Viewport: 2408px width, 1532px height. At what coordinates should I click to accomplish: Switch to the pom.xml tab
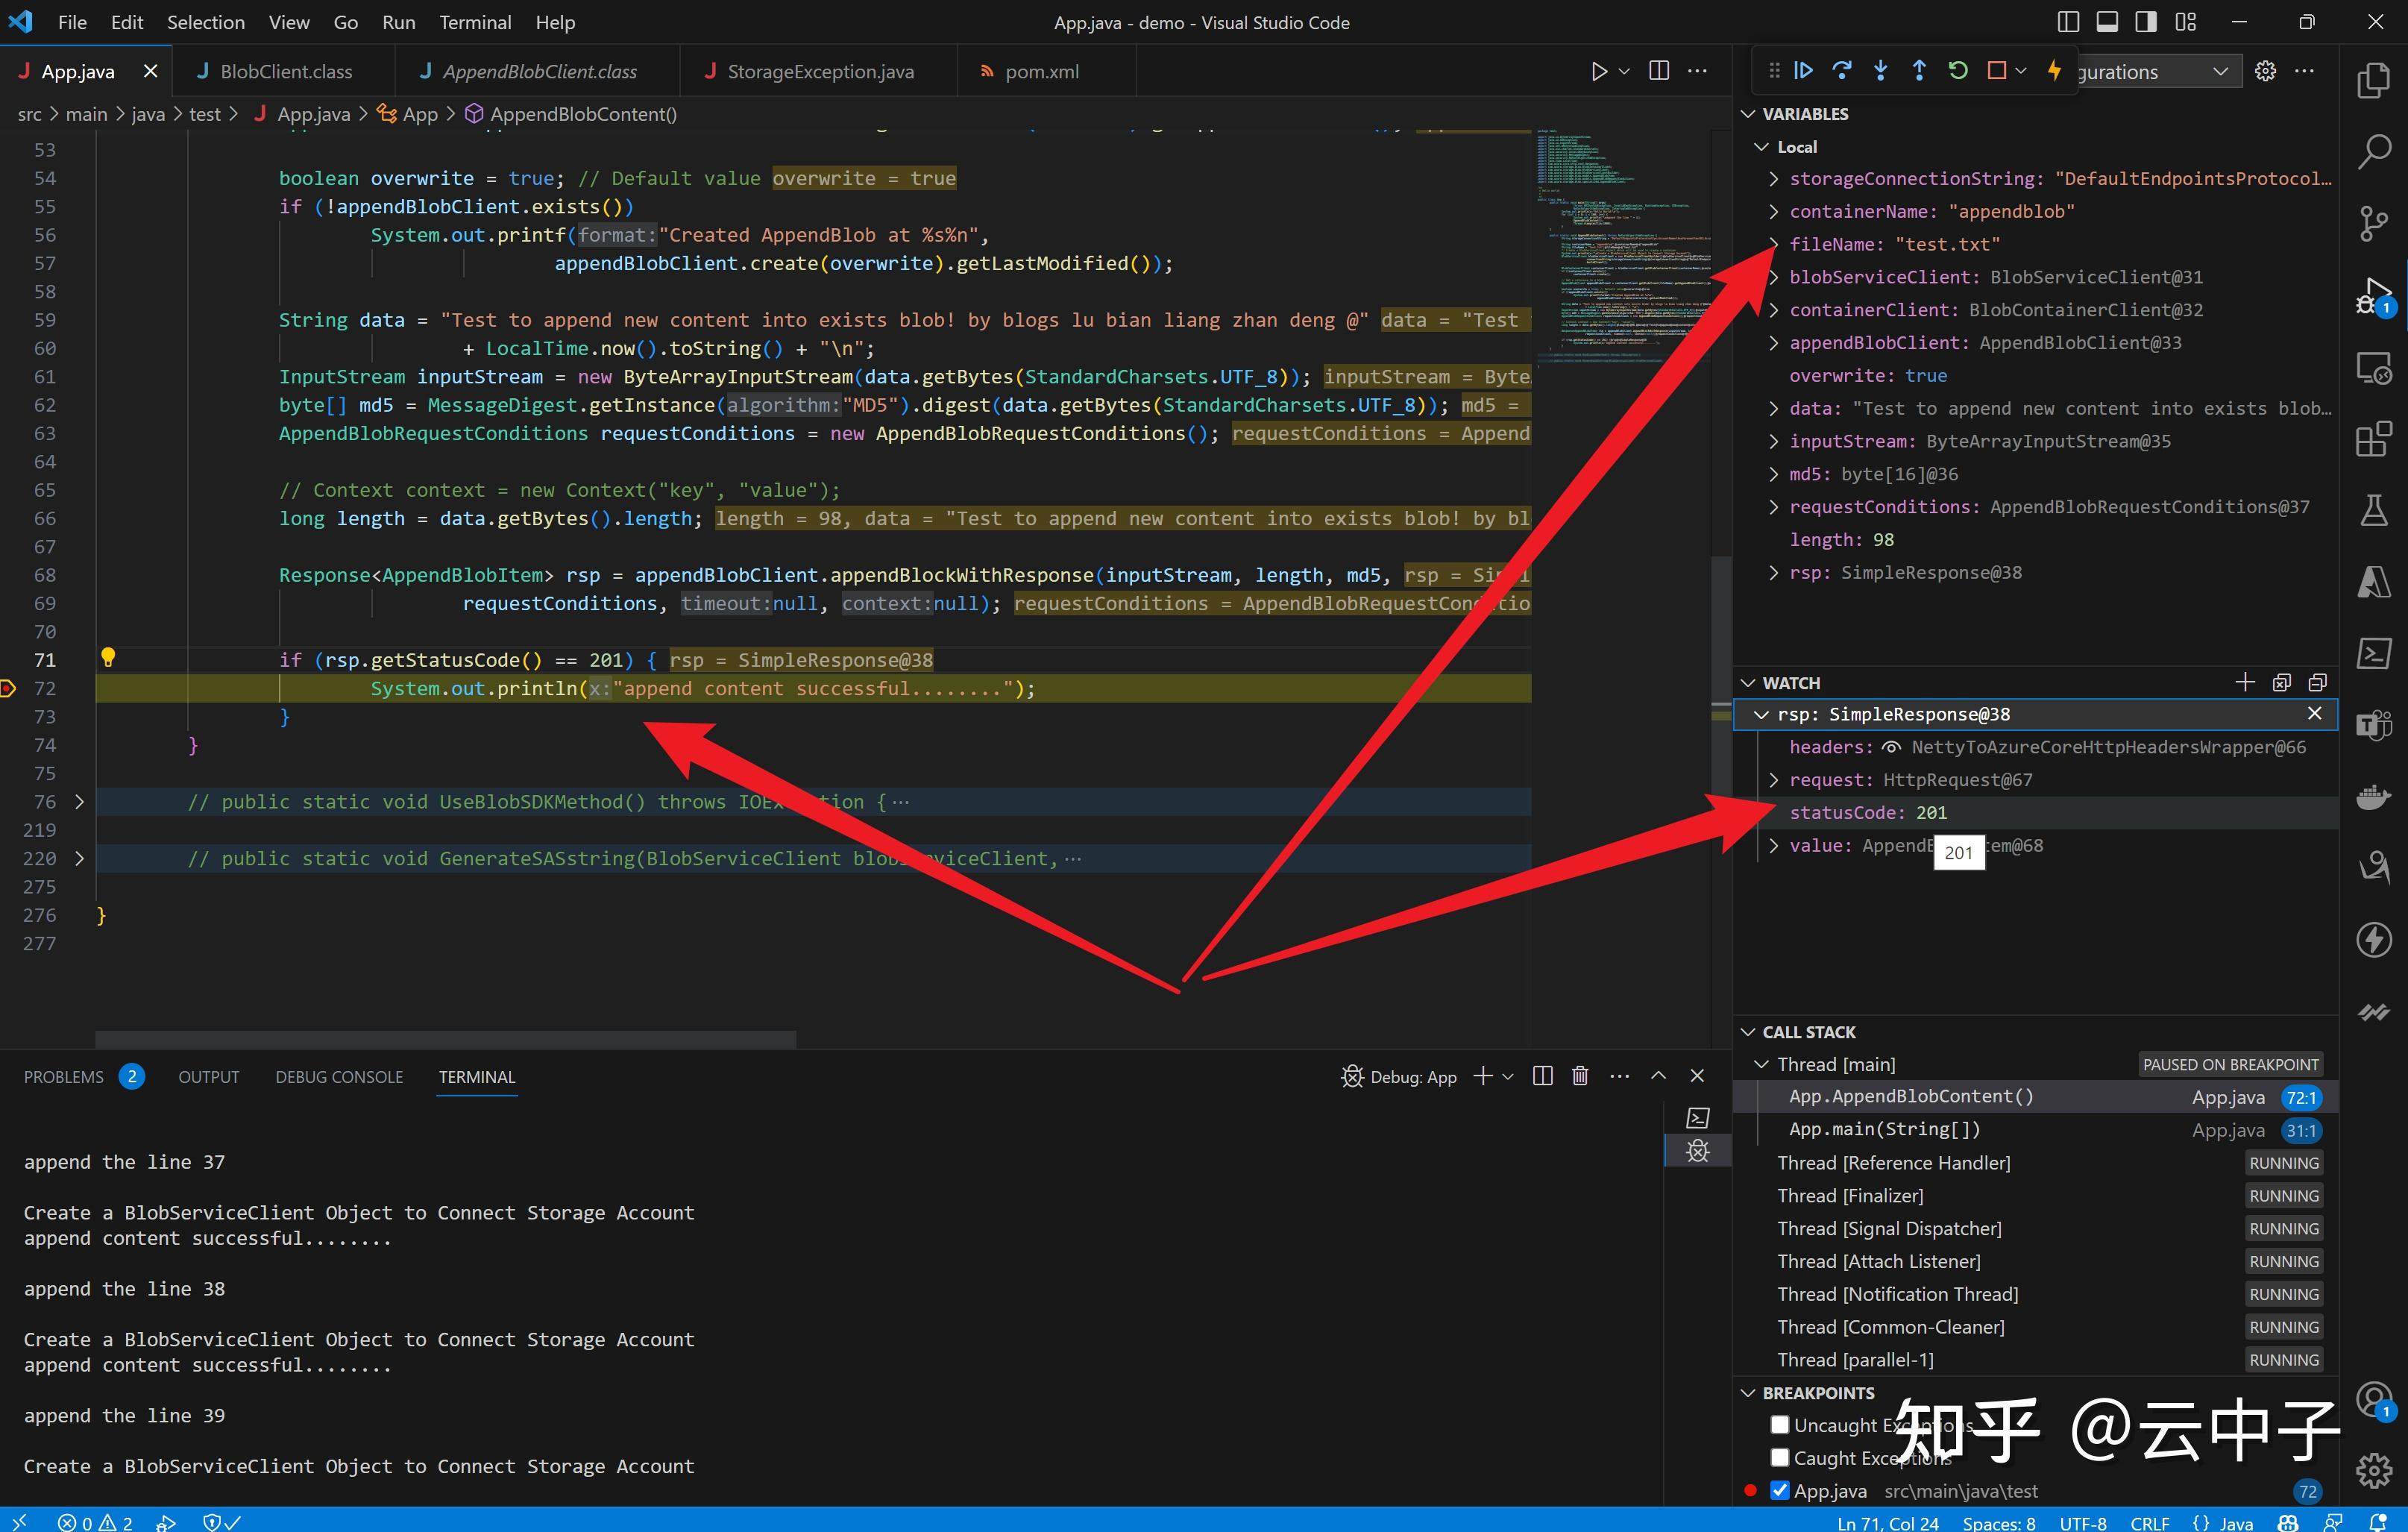(1041, 70)
